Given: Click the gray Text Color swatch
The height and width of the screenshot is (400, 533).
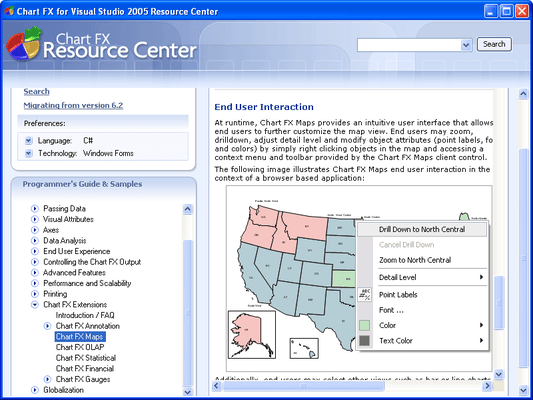Looking at the screenshot, I should pyautogui.click(x=364, y=341).
